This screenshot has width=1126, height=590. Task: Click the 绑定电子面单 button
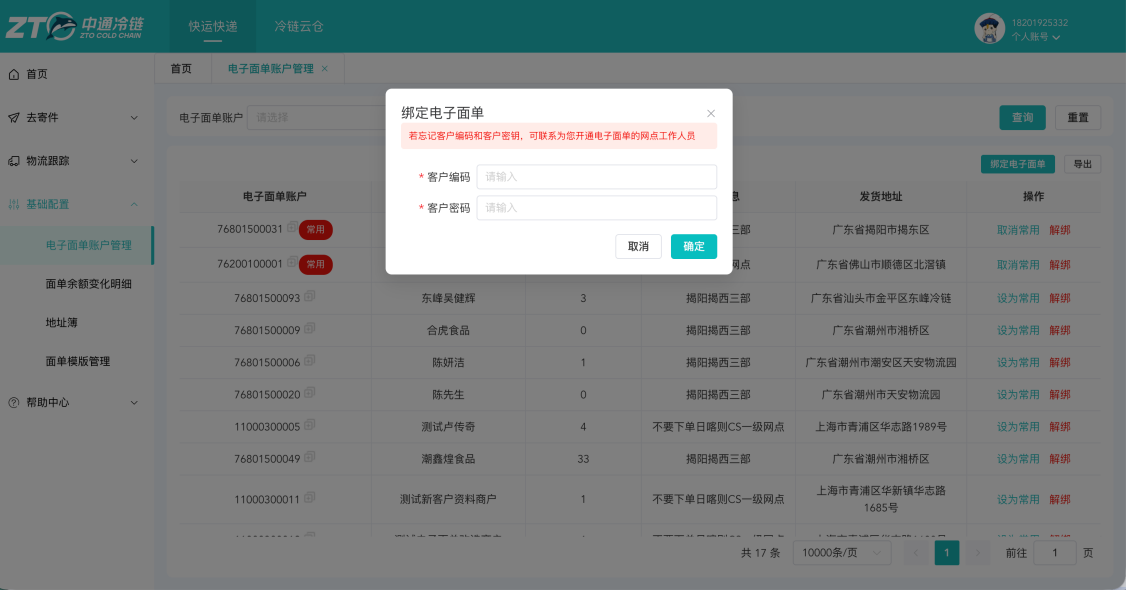tap(1018, 164)
